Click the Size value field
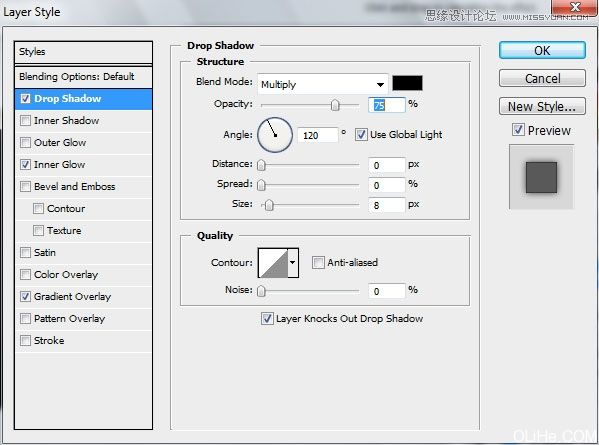 [387, 205]
